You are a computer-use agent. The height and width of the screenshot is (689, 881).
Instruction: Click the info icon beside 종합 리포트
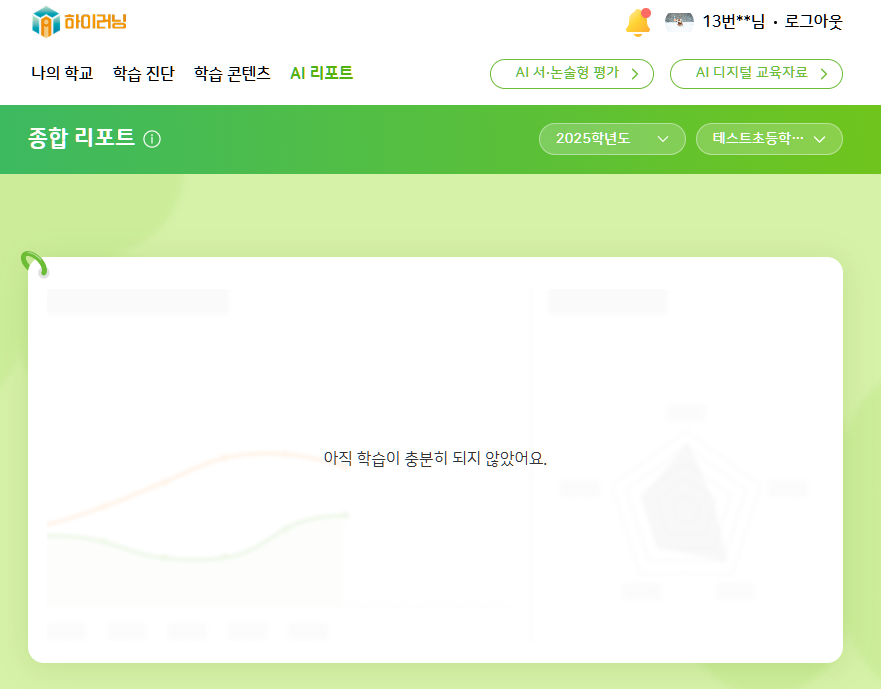pyautogui.click(x=152, y=139)
